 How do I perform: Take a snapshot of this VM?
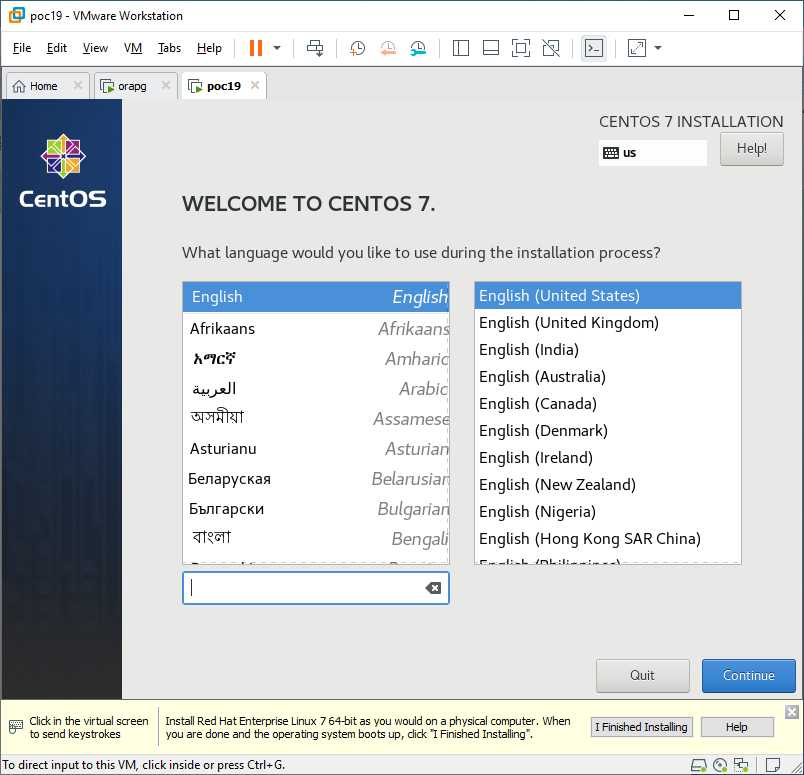point(357,48)
